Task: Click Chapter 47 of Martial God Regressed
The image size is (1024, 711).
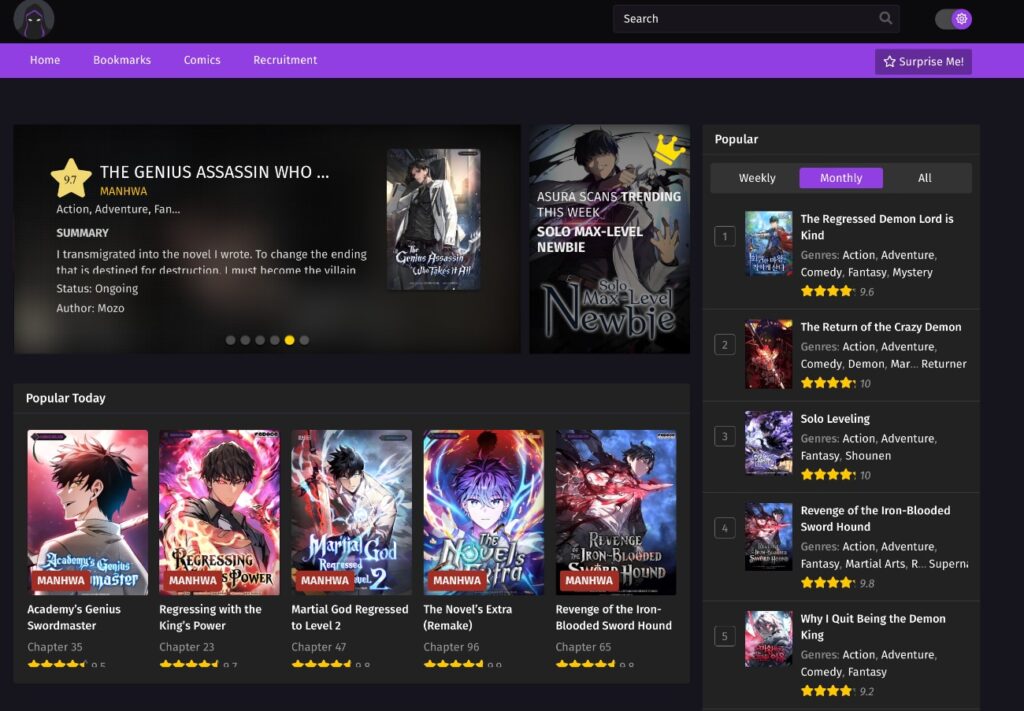Action: (312, 647)
